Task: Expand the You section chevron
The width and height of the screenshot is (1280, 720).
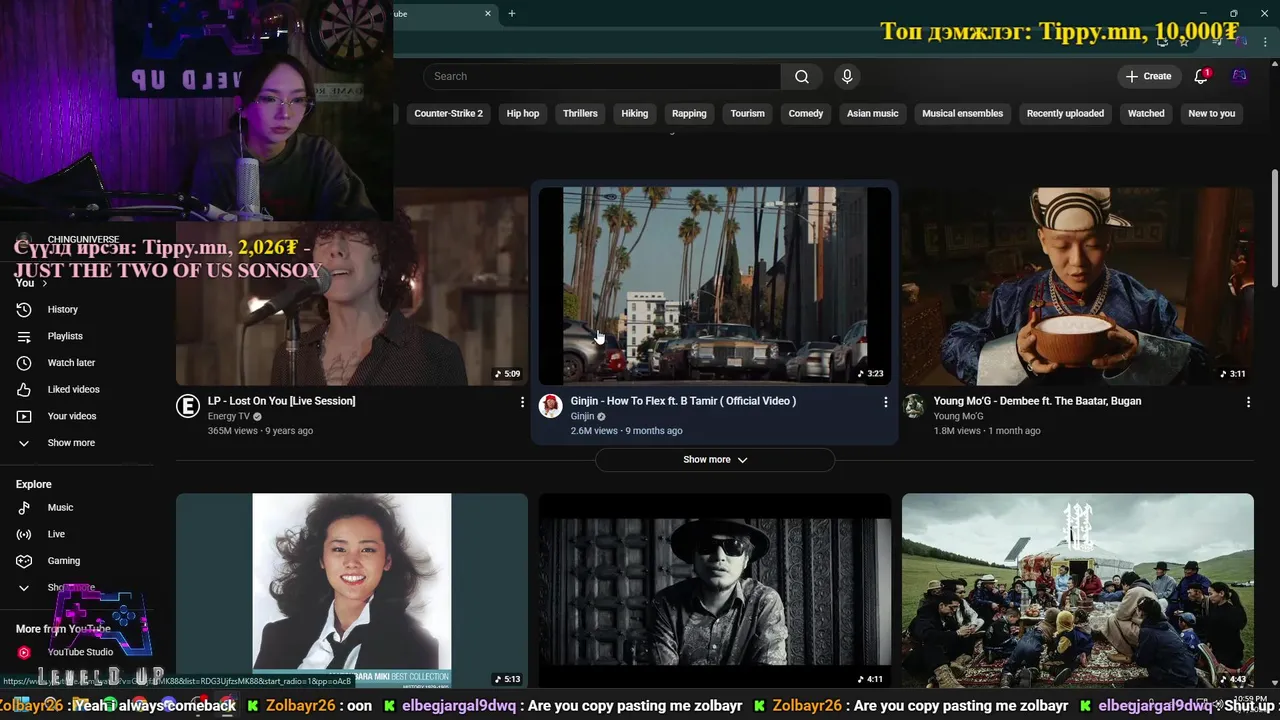Action: pyautogui.click(x=44, y=283)
